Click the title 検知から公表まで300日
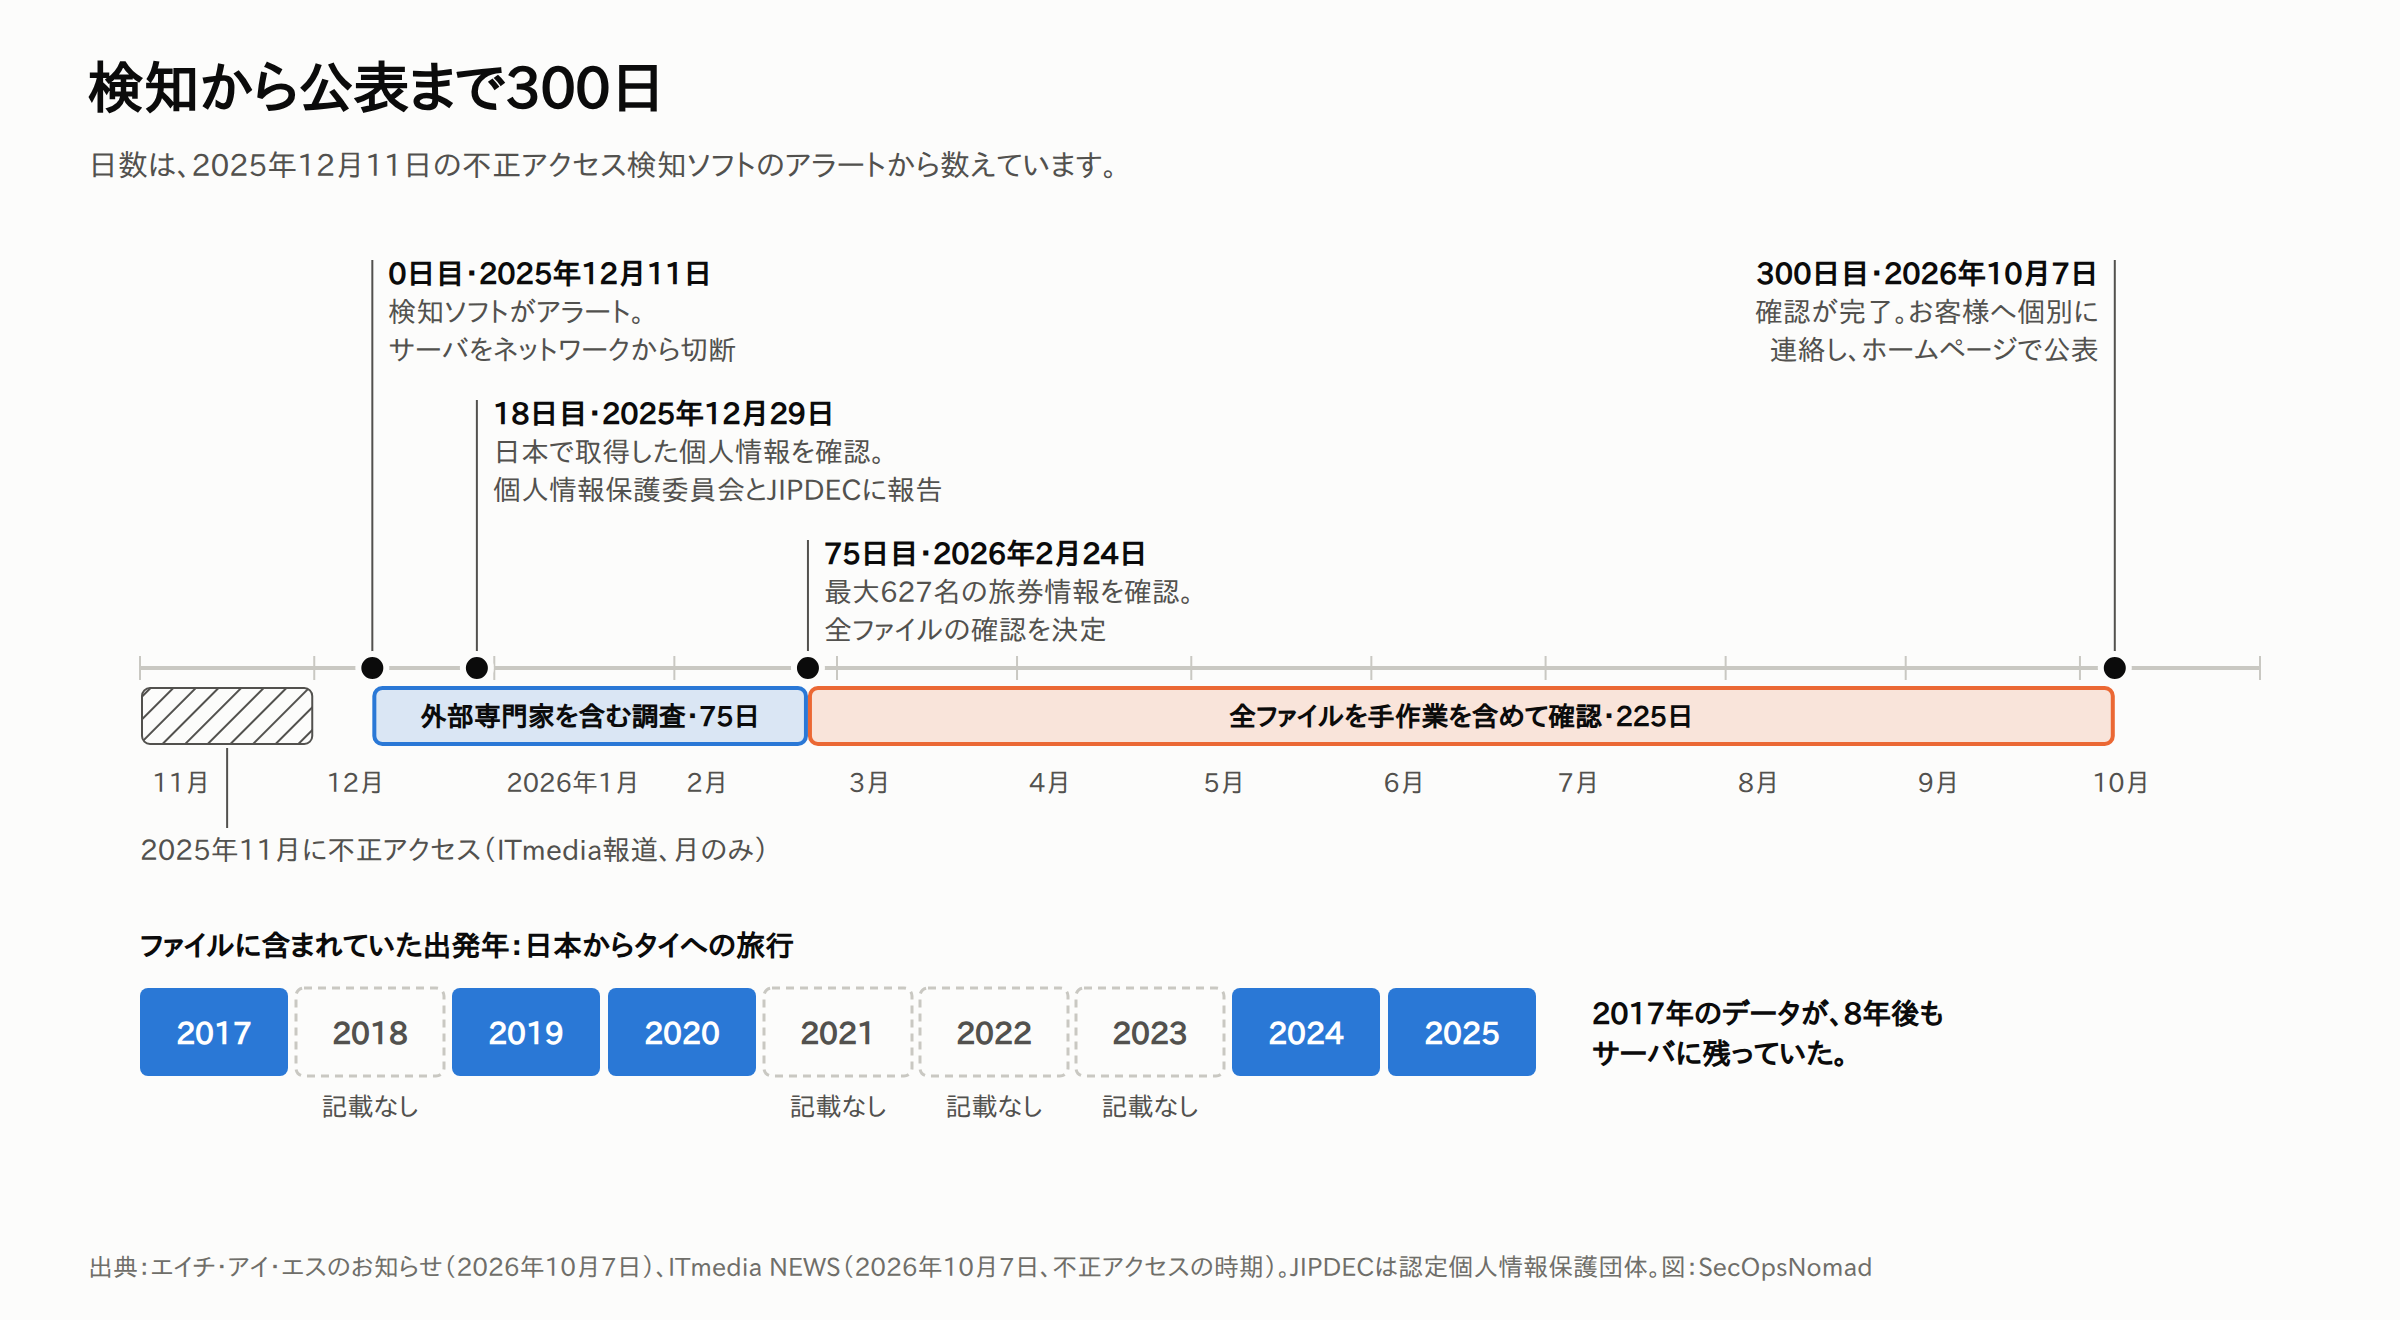This screenshot has height=1320, width=2400. point(375,88)
